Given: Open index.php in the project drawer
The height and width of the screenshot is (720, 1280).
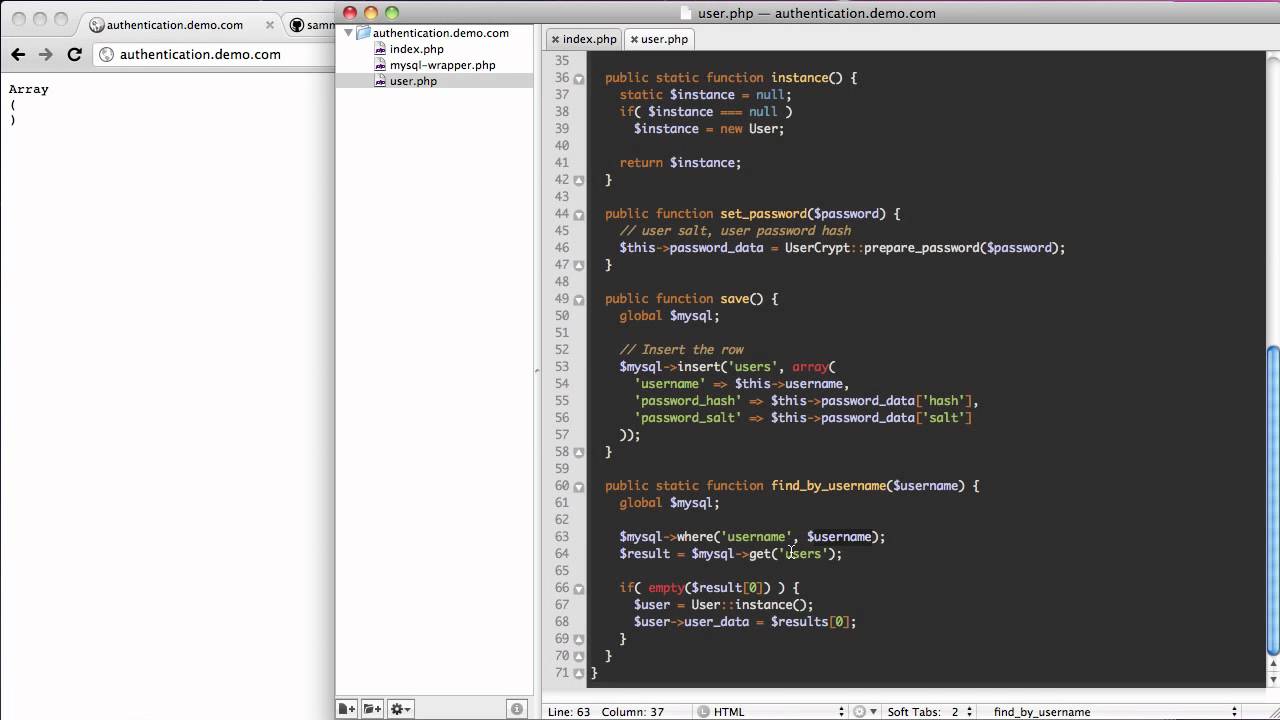Looking at the screenshot, I should click(x=416, y=49).
